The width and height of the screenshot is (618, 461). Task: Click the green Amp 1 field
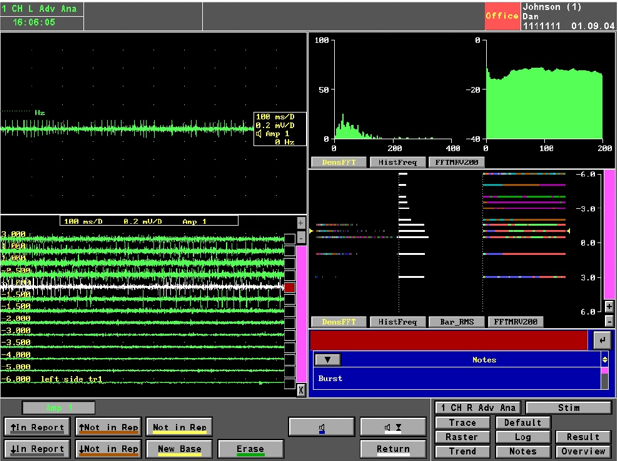[58, 407]
